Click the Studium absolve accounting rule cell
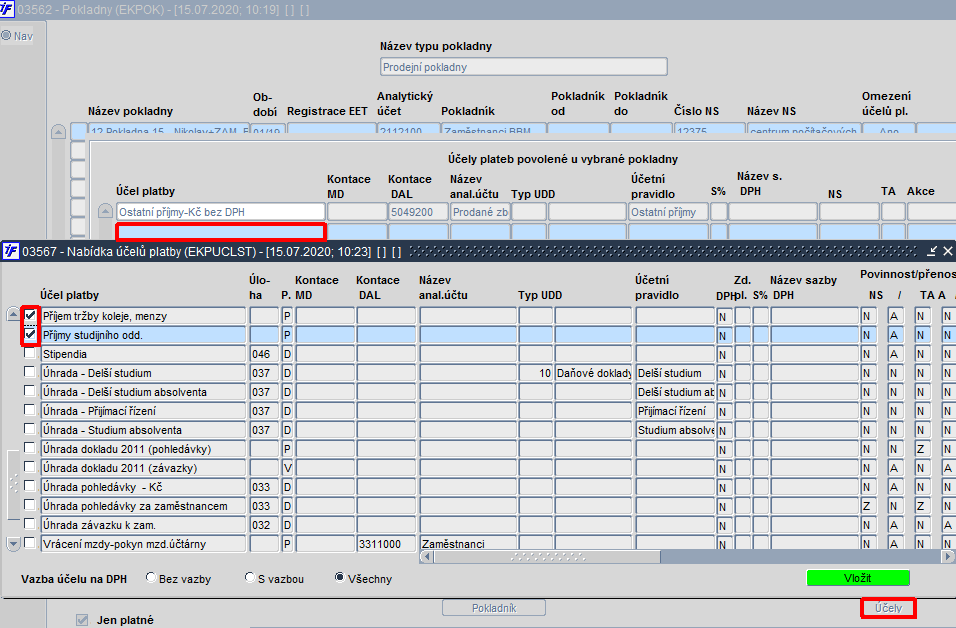956x628 pixels. [x=675, y=430]
